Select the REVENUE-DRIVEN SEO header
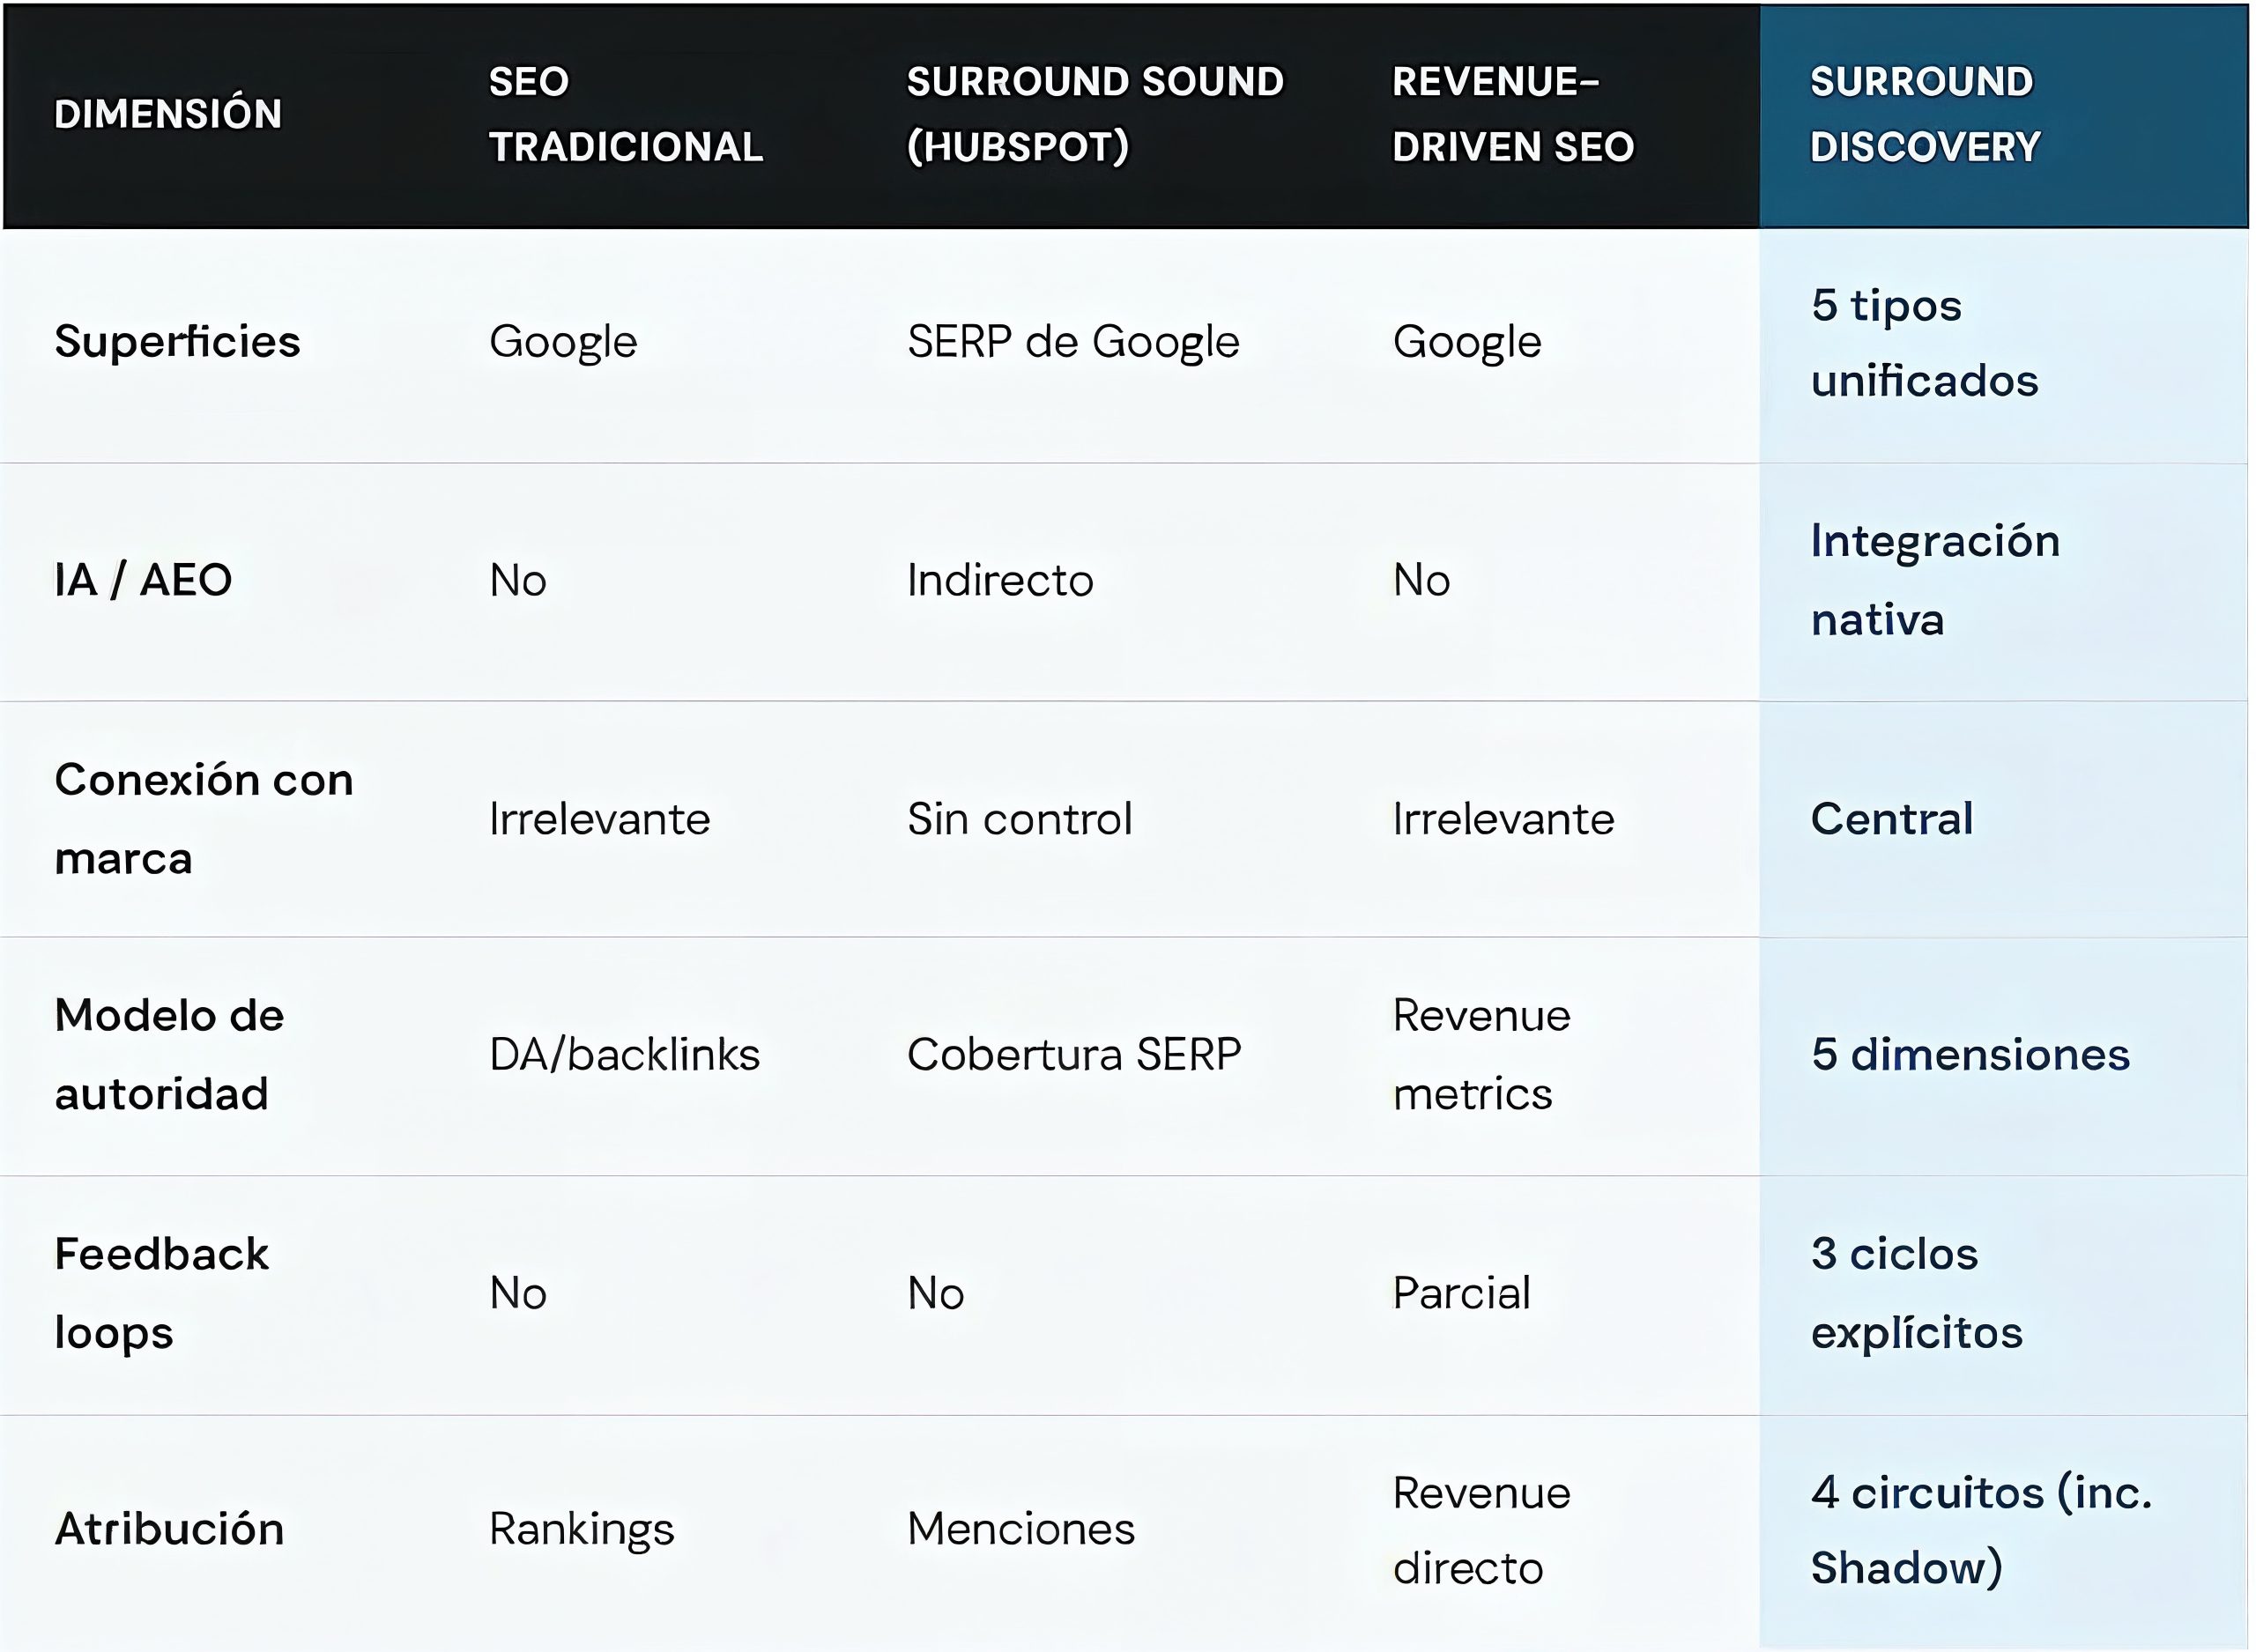 [1512, 114]
